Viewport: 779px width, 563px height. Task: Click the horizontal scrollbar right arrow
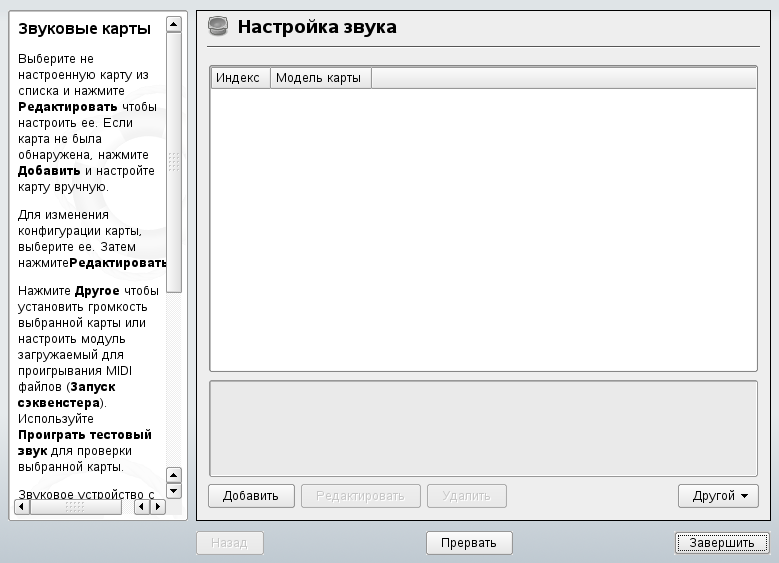tap(158, 507)
